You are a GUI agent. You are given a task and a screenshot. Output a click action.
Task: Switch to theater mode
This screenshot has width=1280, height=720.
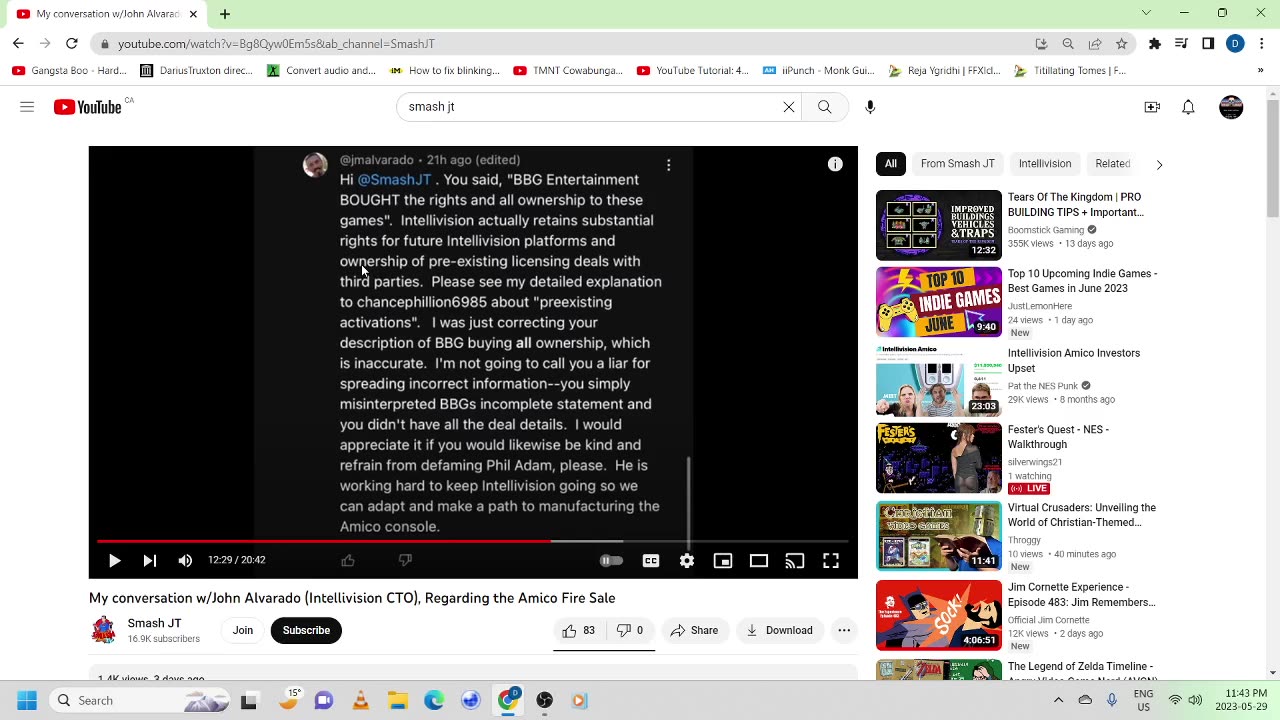point(759,561)
